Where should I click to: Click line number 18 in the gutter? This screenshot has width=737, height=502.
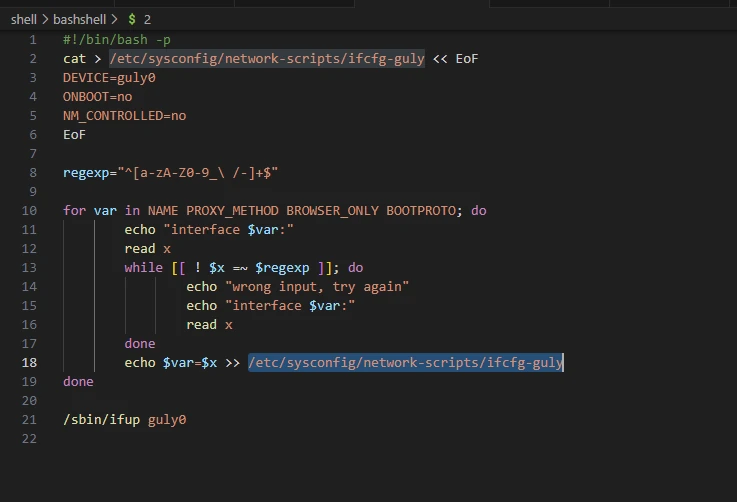pyautogui.click(x=29, y=362)
